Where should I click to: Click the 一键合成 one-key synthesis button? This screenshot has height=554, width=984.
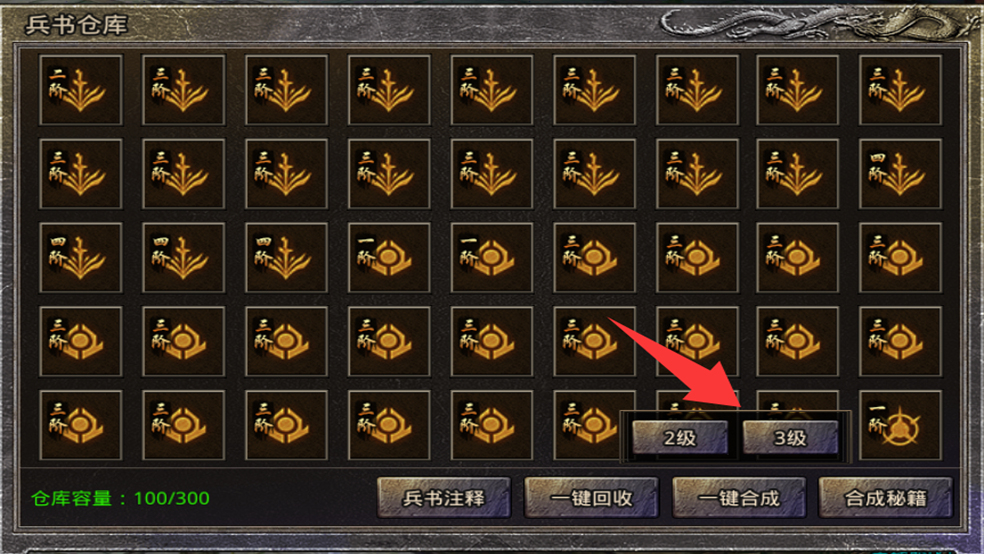coord(739,498)
